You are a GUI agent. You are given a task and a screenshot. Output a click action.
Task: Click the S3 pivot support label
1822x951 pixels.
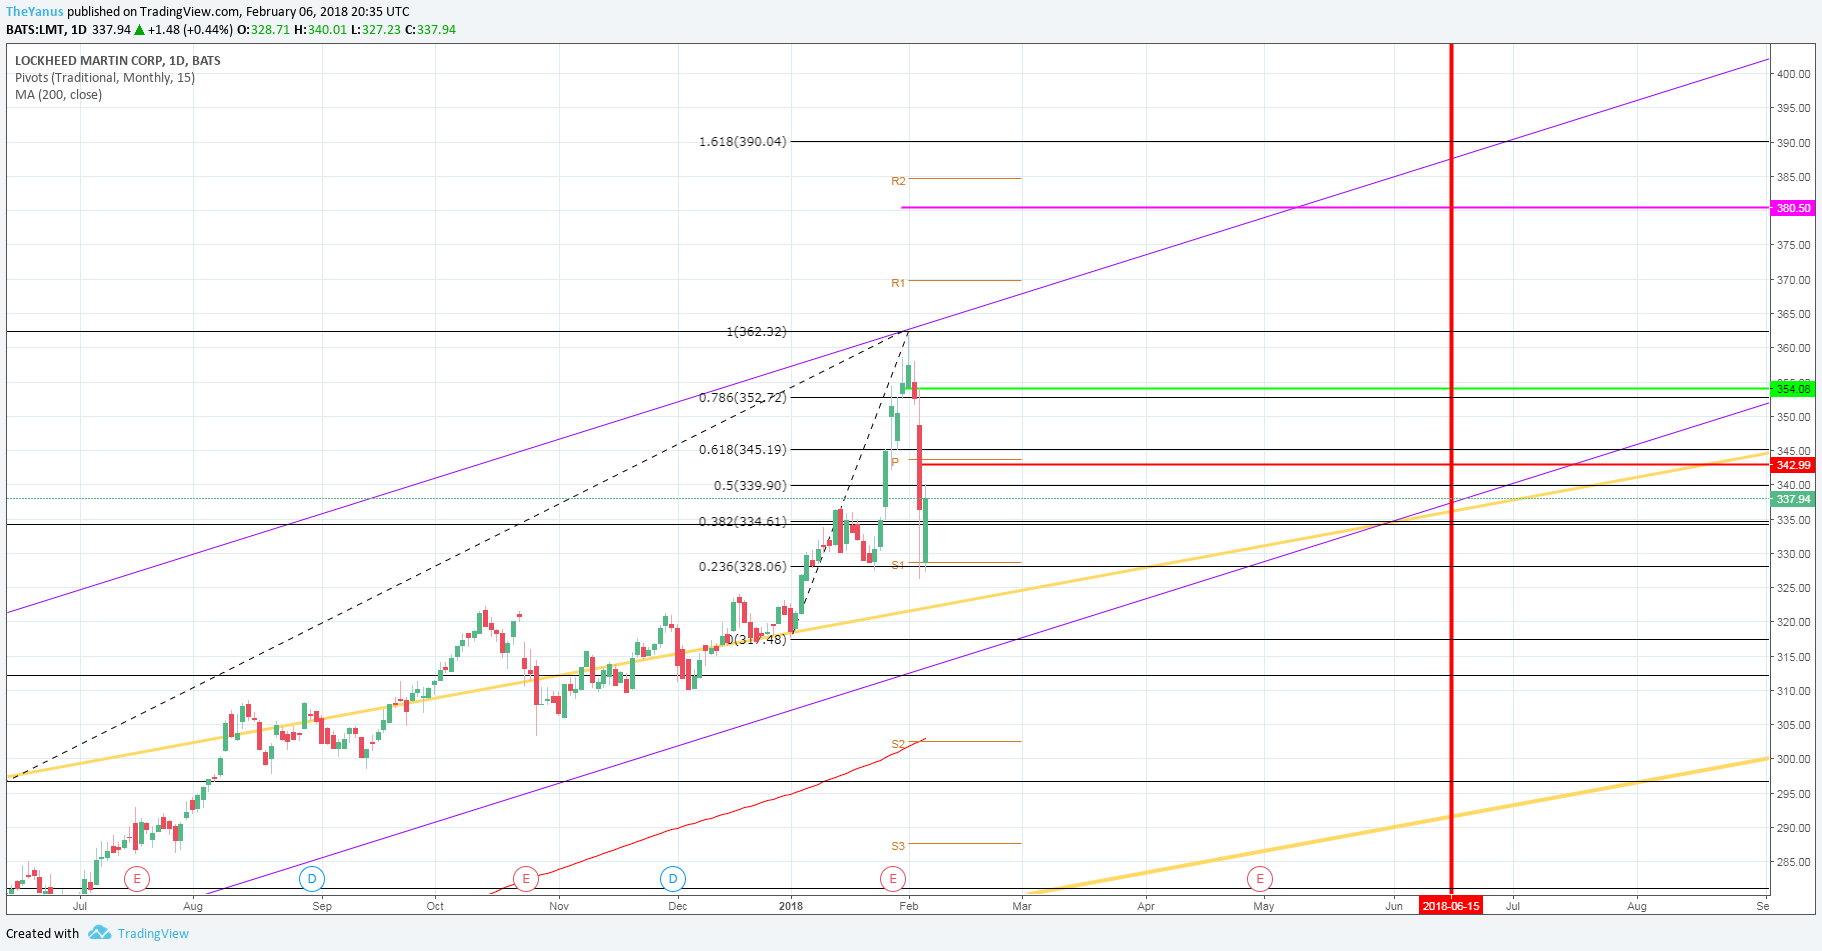pos(898,847)
